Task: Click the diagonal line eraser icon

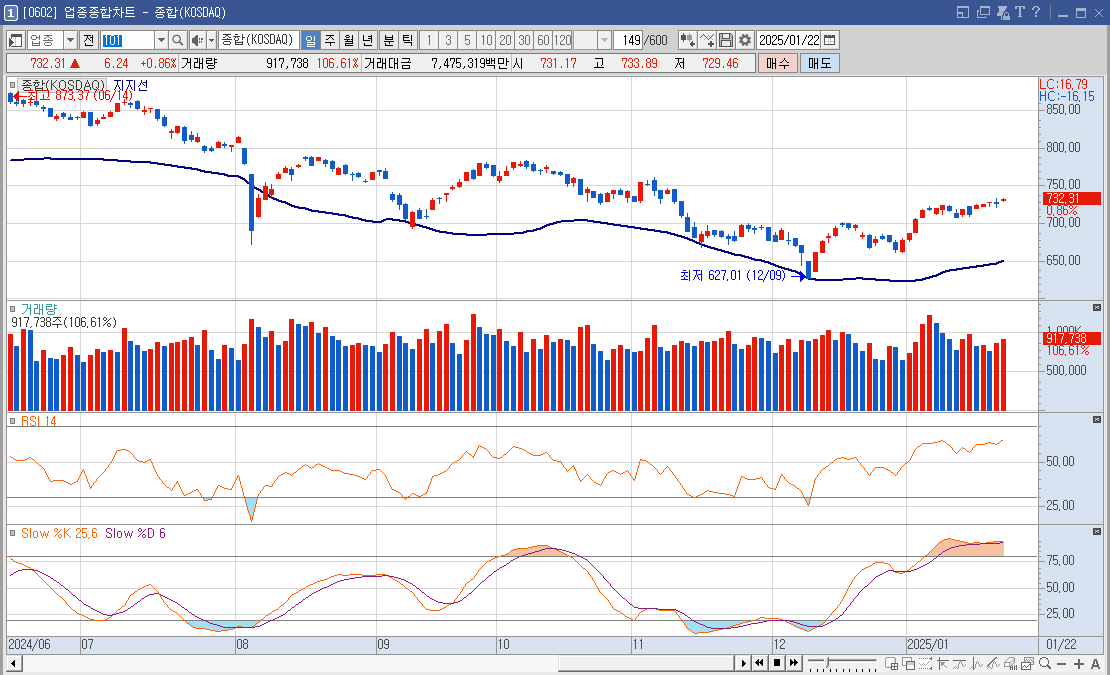Action: [x=993, y=663]
